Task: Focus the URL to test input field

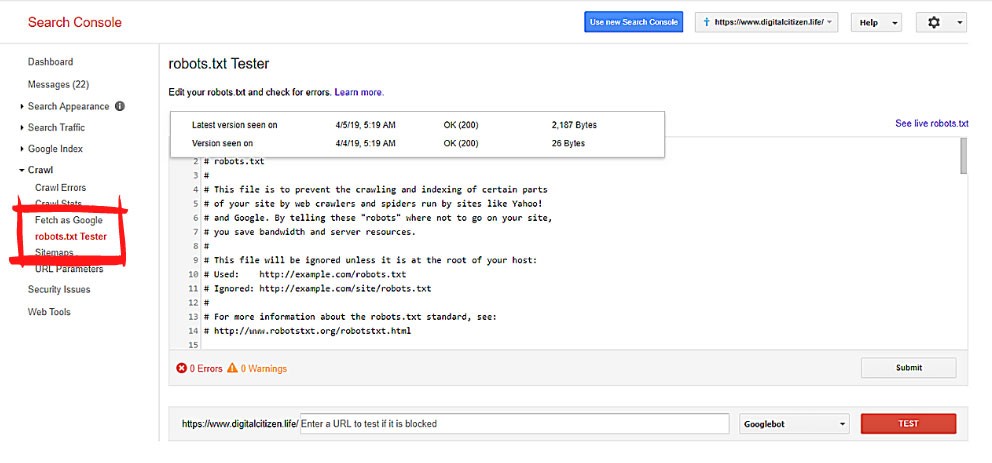Action: 514,424
